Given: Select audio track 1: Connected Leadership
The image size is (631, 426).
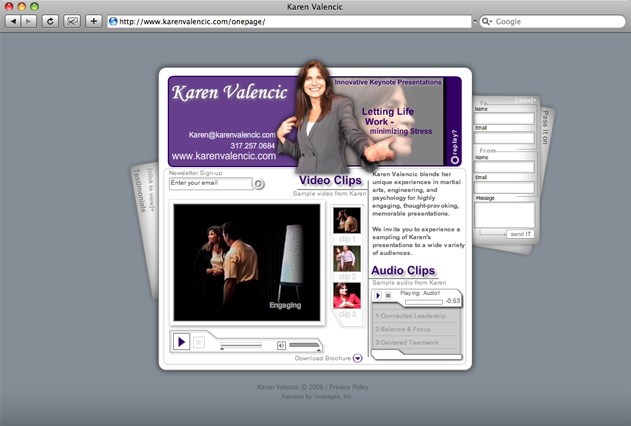Looking at the screenshot, I should 417,316.
